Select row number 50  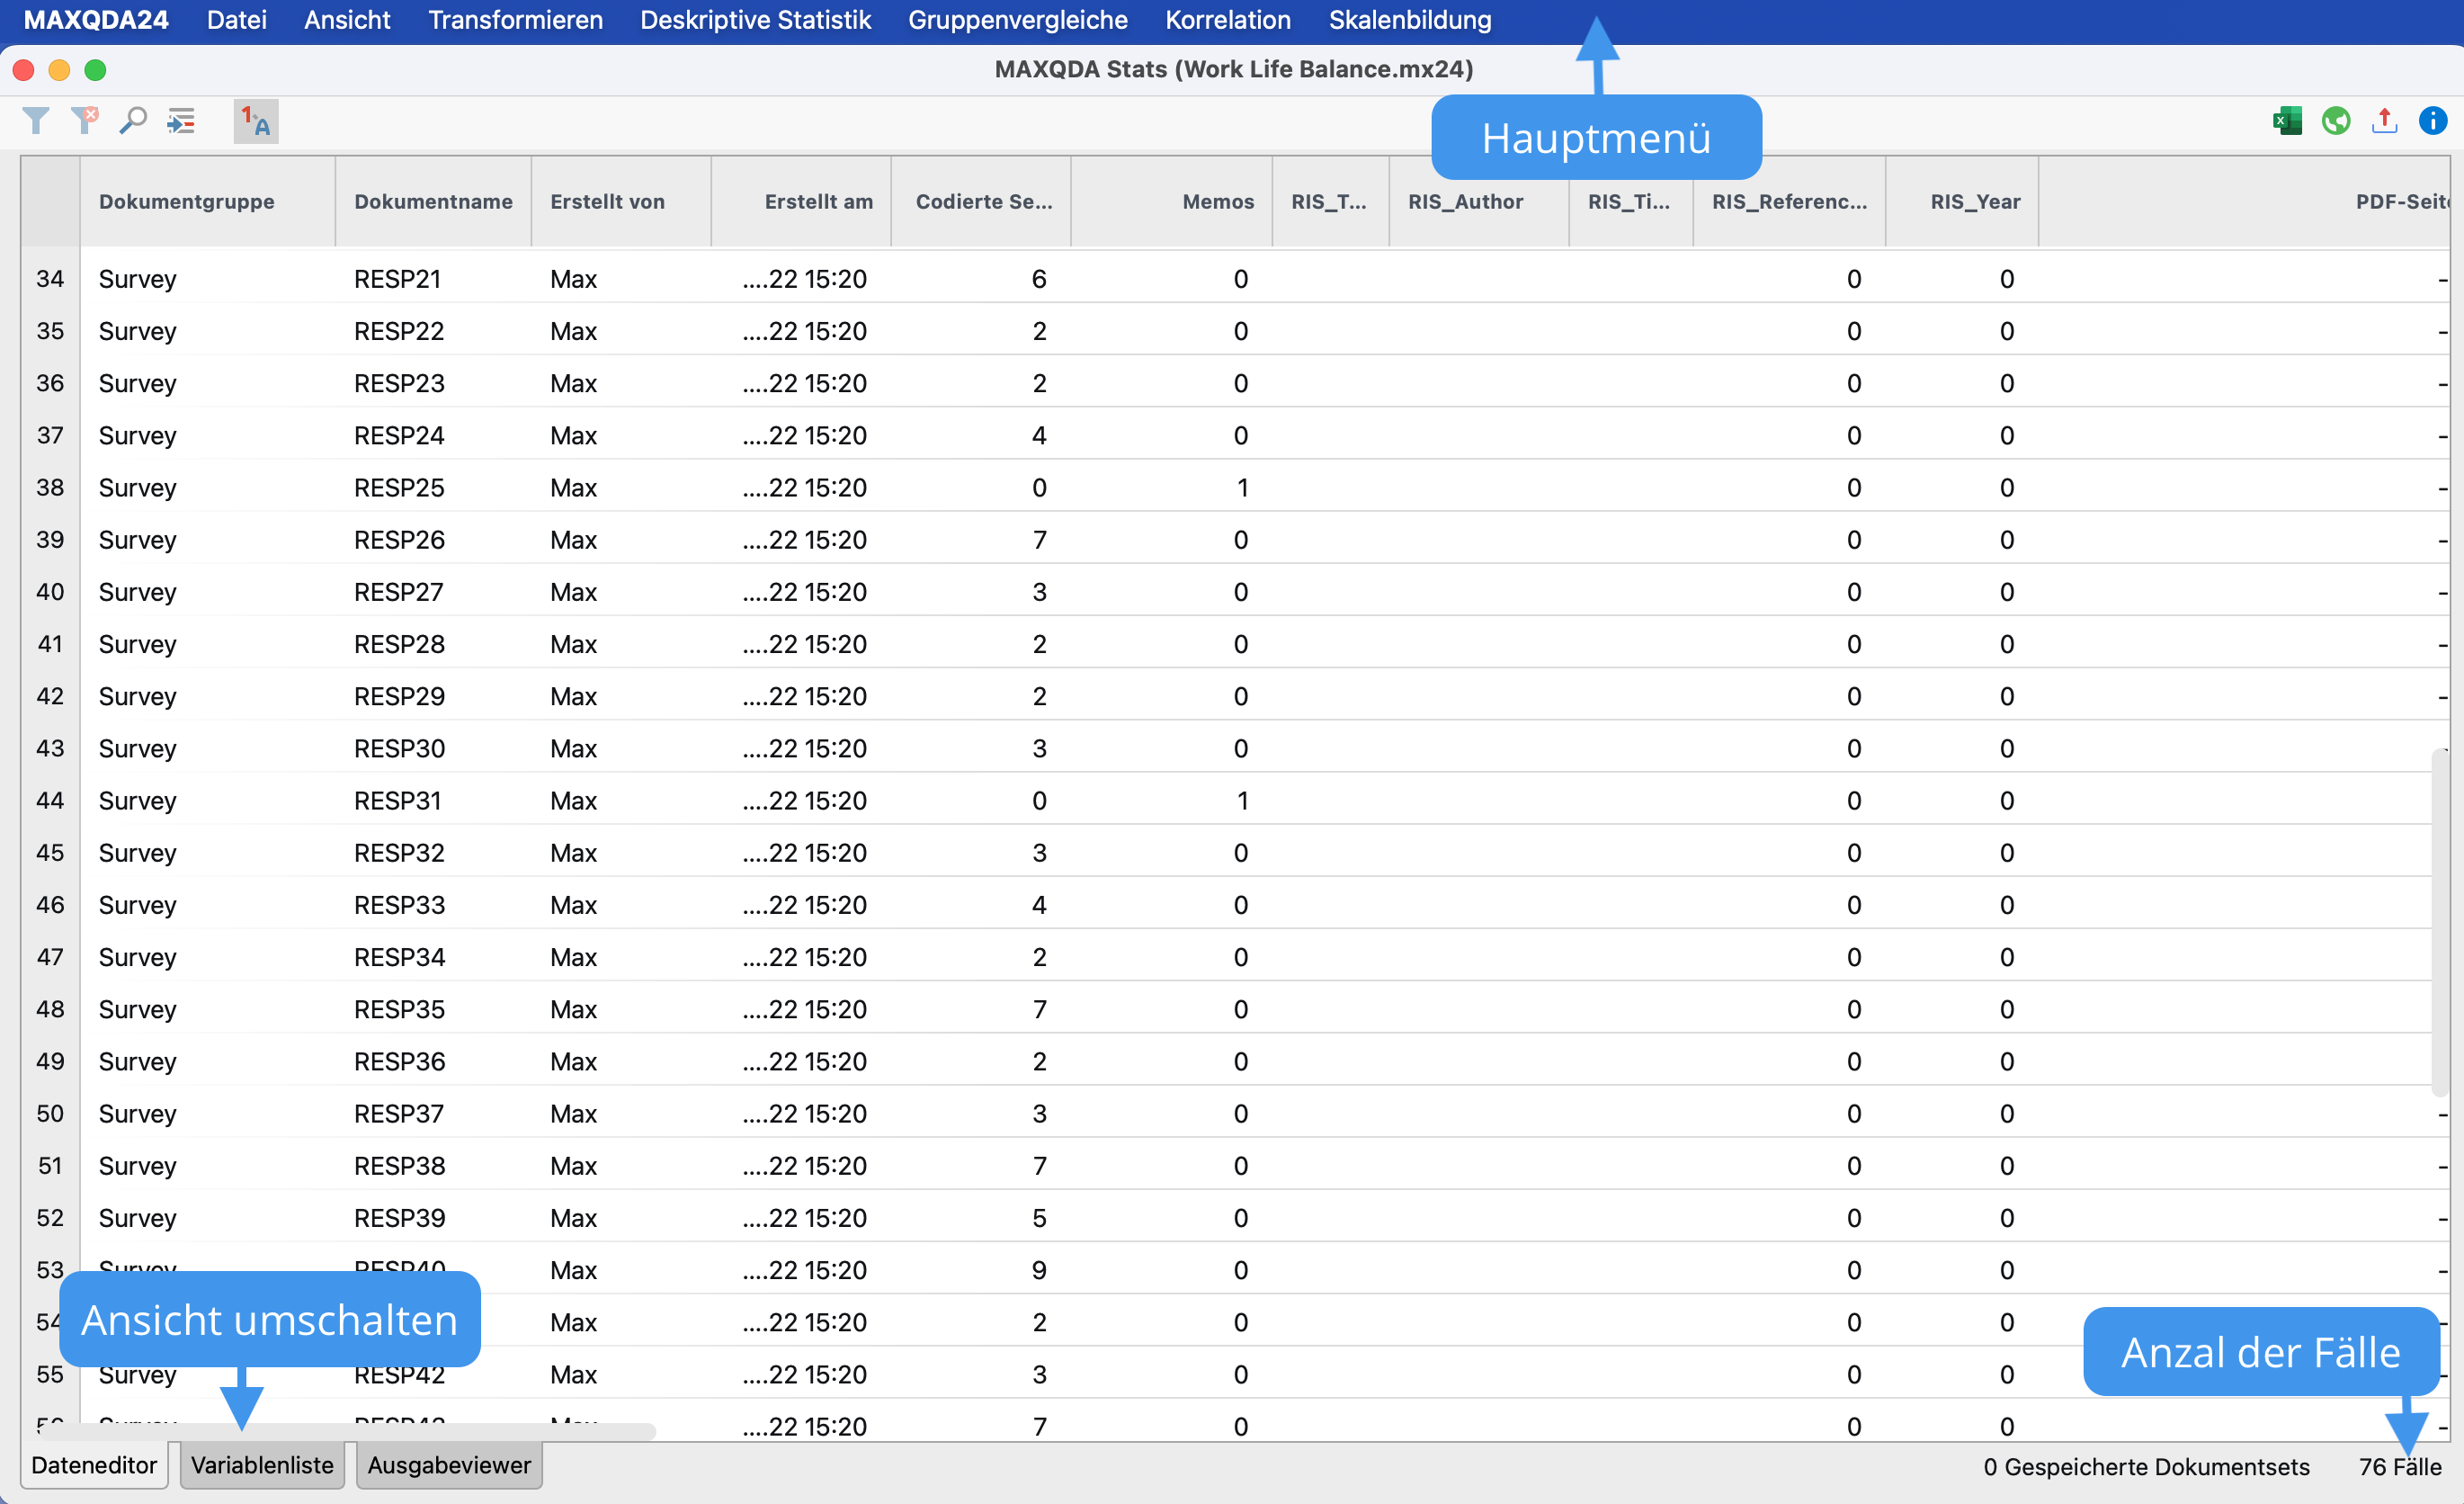point(50,1113)
